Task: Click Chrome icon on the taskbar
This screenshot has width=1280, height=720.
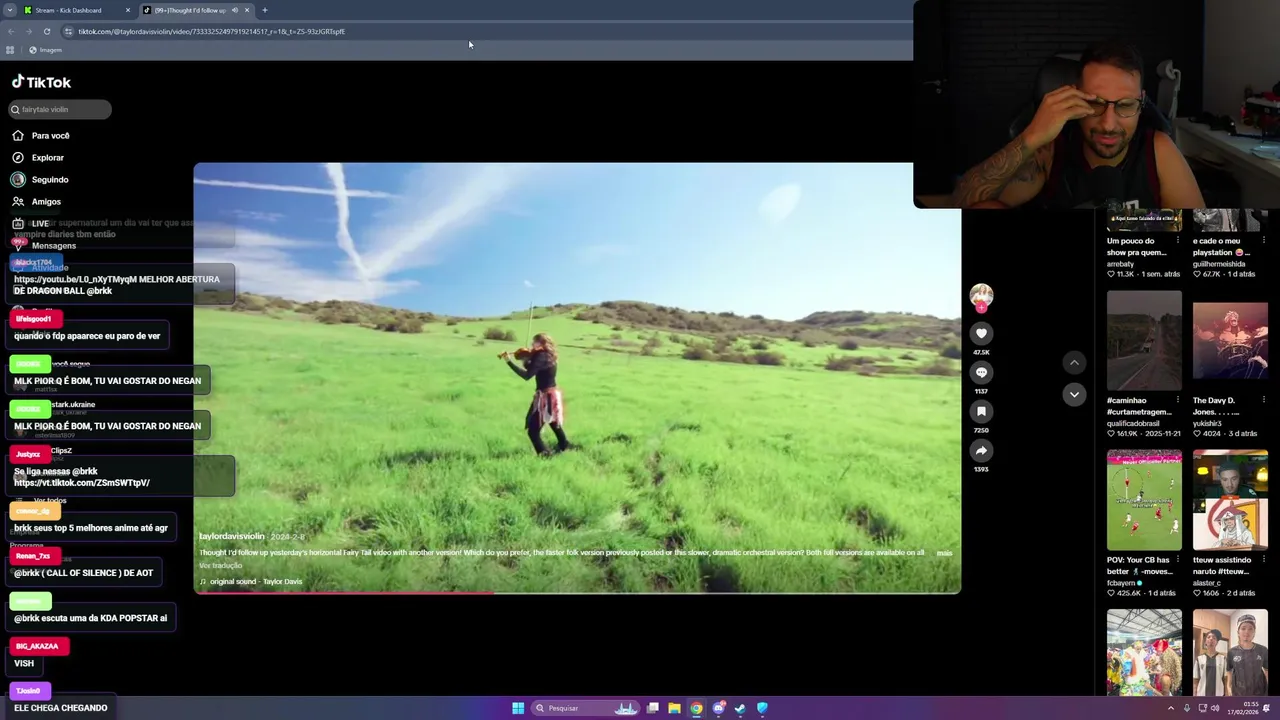Action: [x=697, y=708]
